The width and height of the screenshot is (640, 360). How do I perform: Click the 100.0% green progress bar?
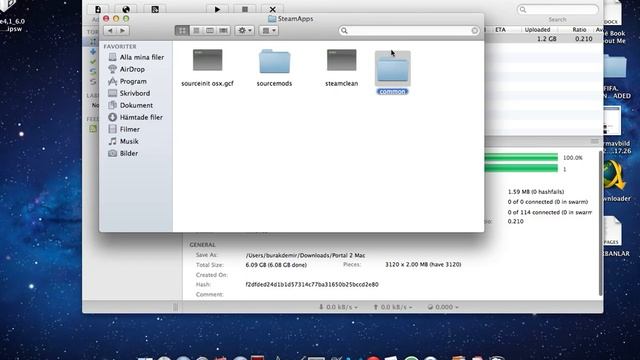(x=521, y=158)
